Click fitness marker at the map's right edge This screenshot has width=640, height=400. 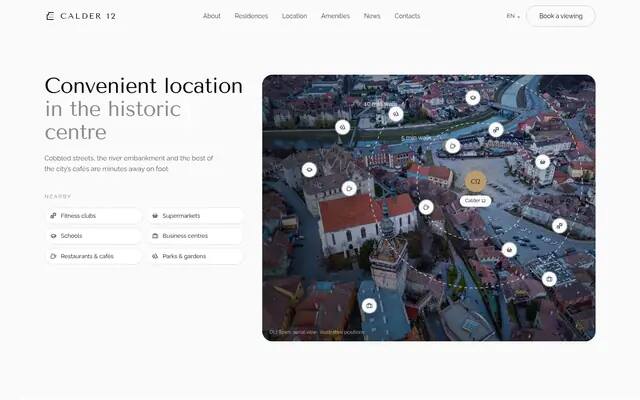click(x=560, y=225)
